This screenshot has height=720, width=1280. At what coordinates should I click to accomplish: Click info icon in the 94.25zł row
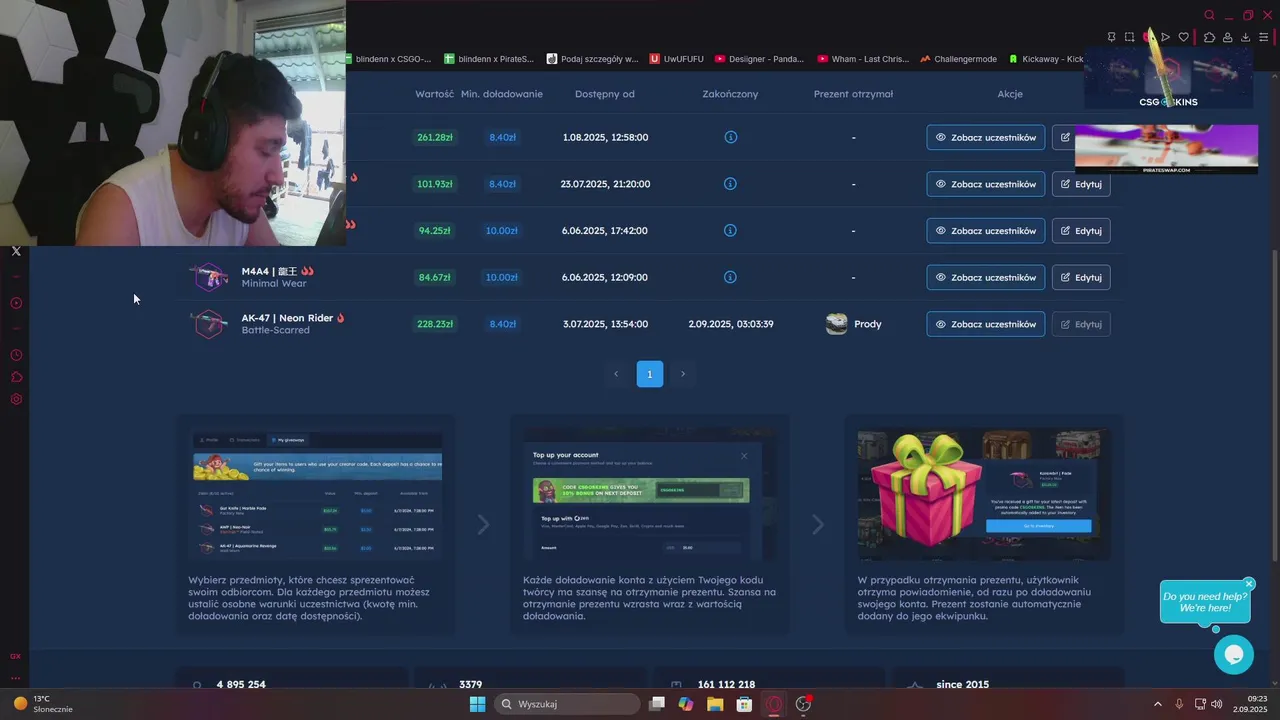730,230
